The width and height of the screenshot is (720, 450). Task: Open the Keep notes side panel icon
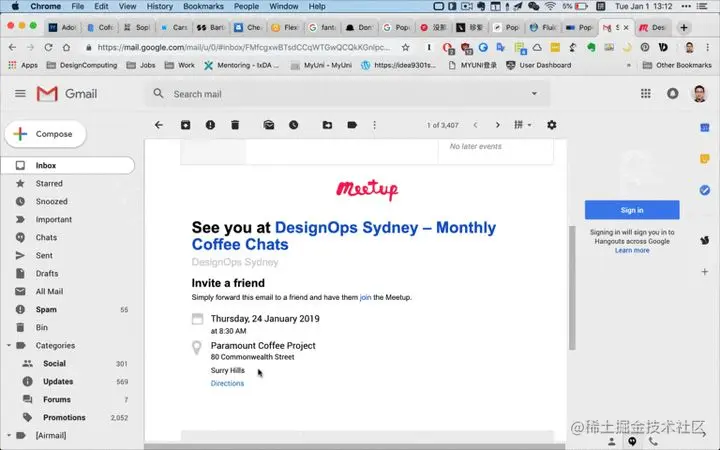click(705, 159)
